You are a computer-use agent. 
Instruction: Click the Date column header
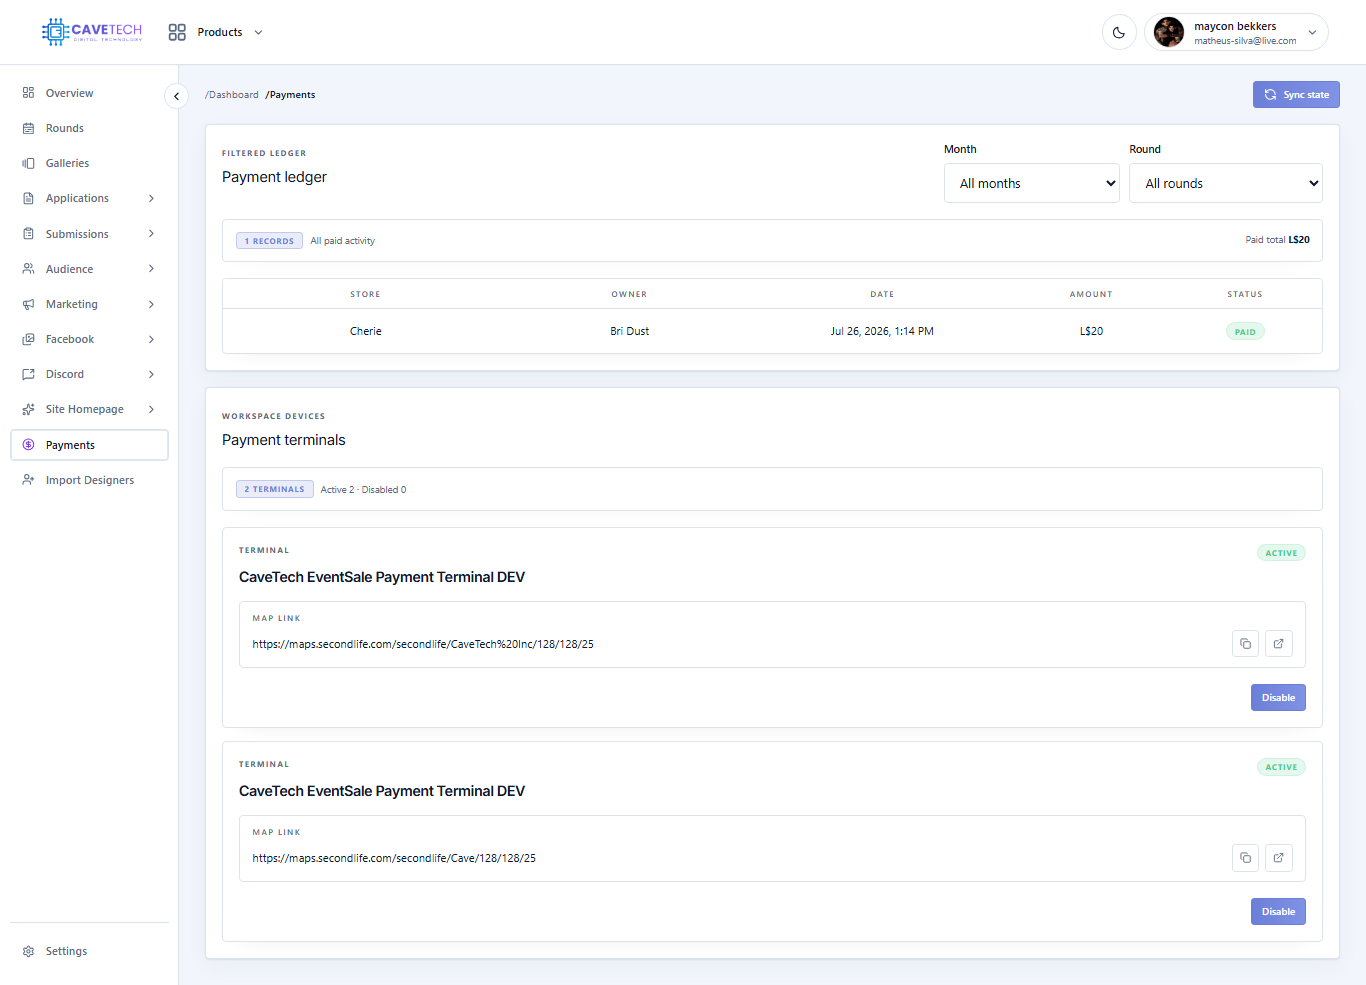(882, 294)
